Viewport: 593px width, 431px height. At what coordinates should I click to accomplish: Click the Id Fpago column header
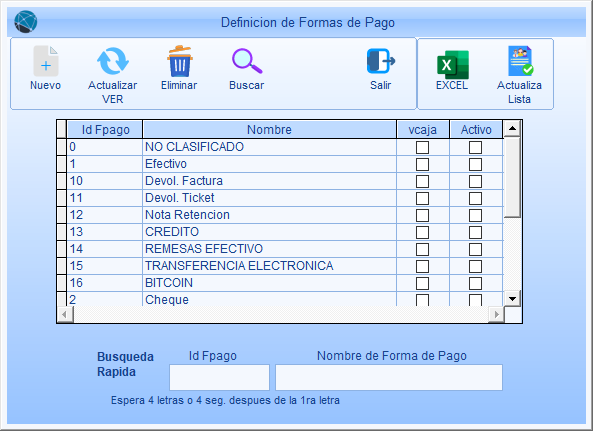point(105,130)
